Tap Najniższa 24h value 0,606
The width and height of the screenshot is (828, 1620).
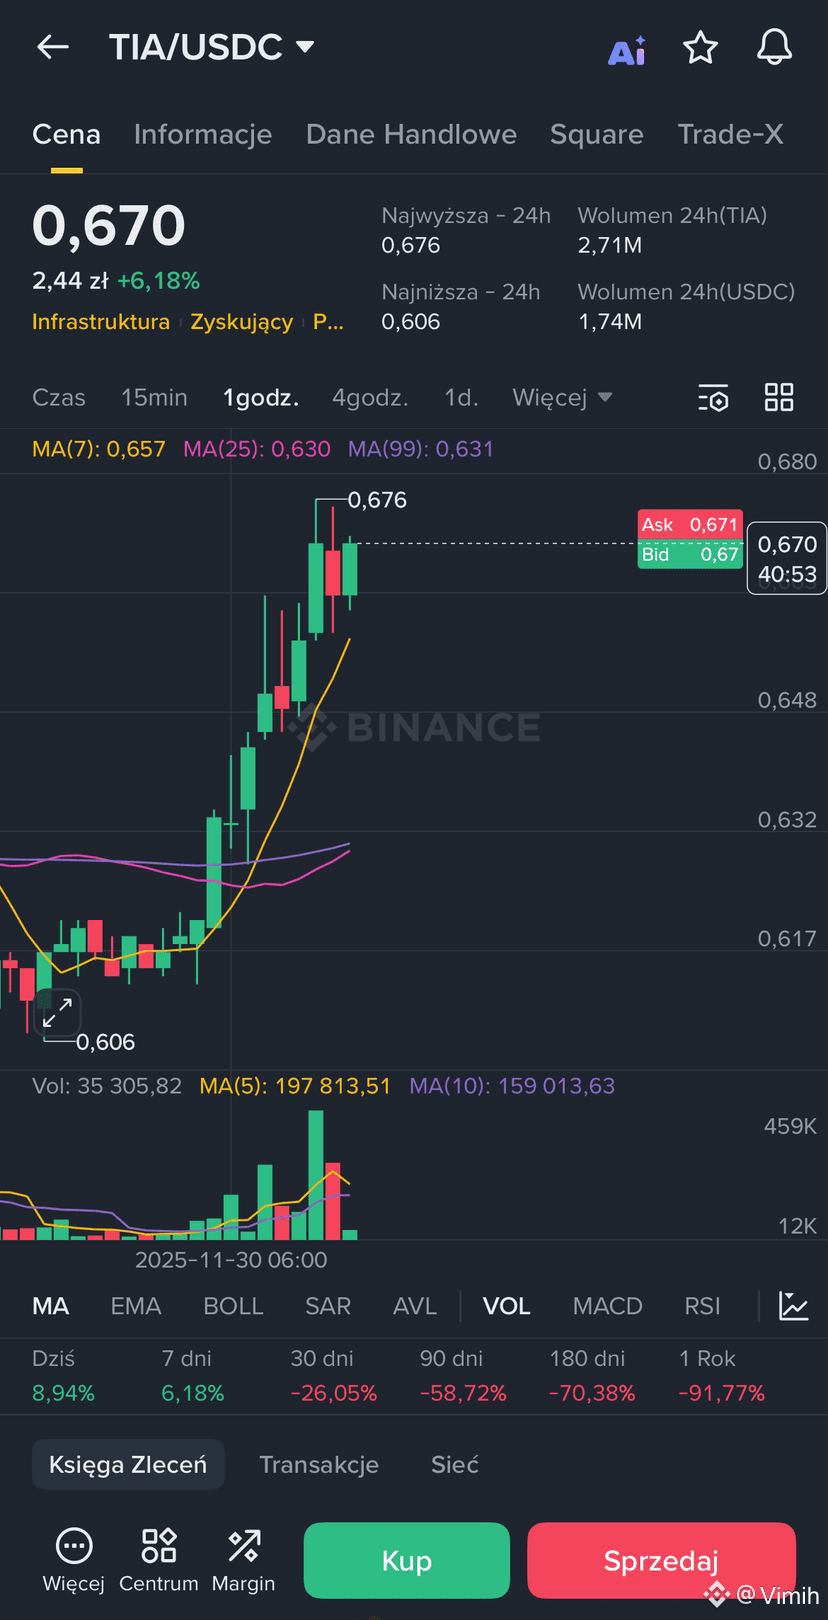pyautogui.click(x=411, y=322)
